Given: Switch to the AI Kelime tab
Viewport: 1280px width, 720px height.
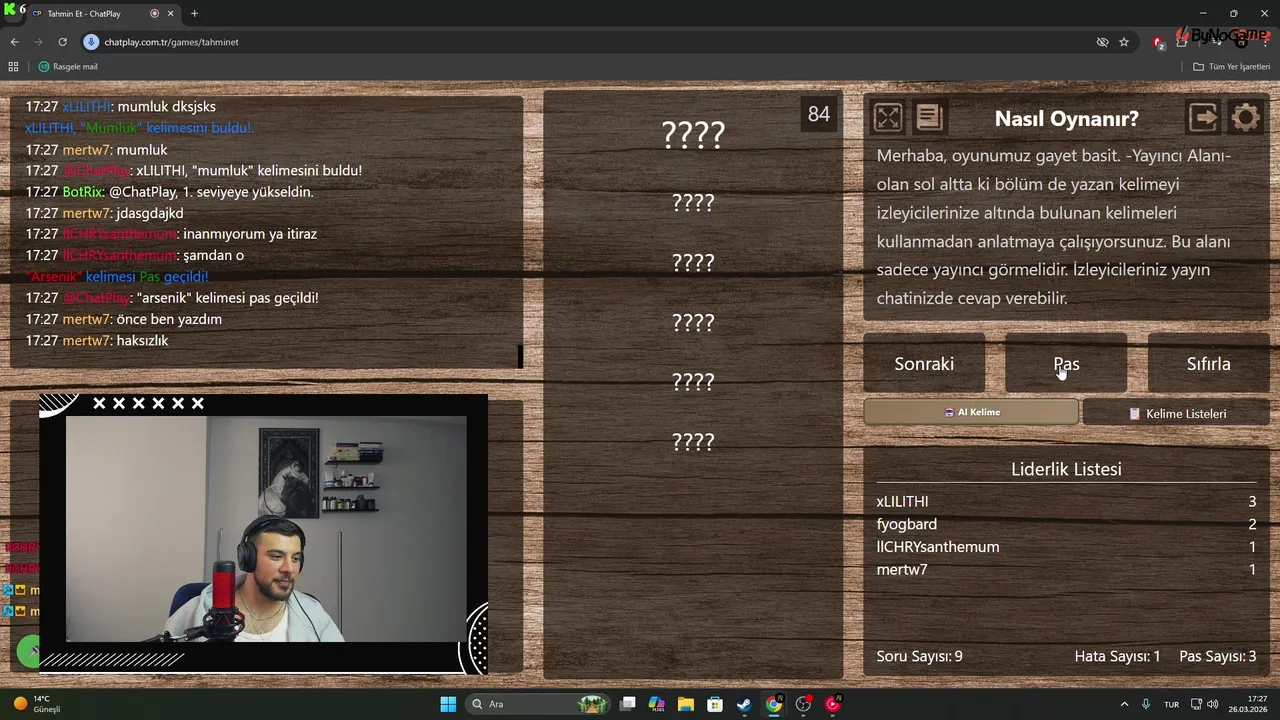Looking at the screenshot, I should [971, 412].
